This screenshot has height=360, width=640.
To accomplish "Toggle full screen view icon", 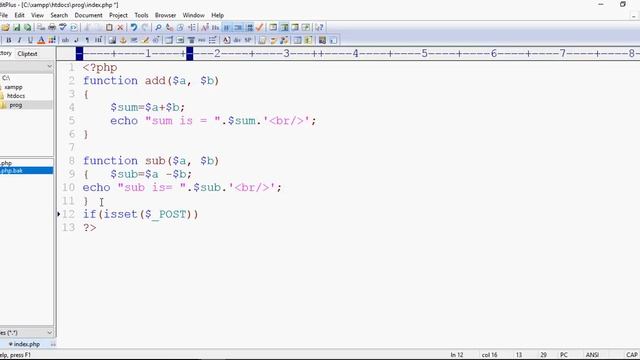I will [306, 27].
